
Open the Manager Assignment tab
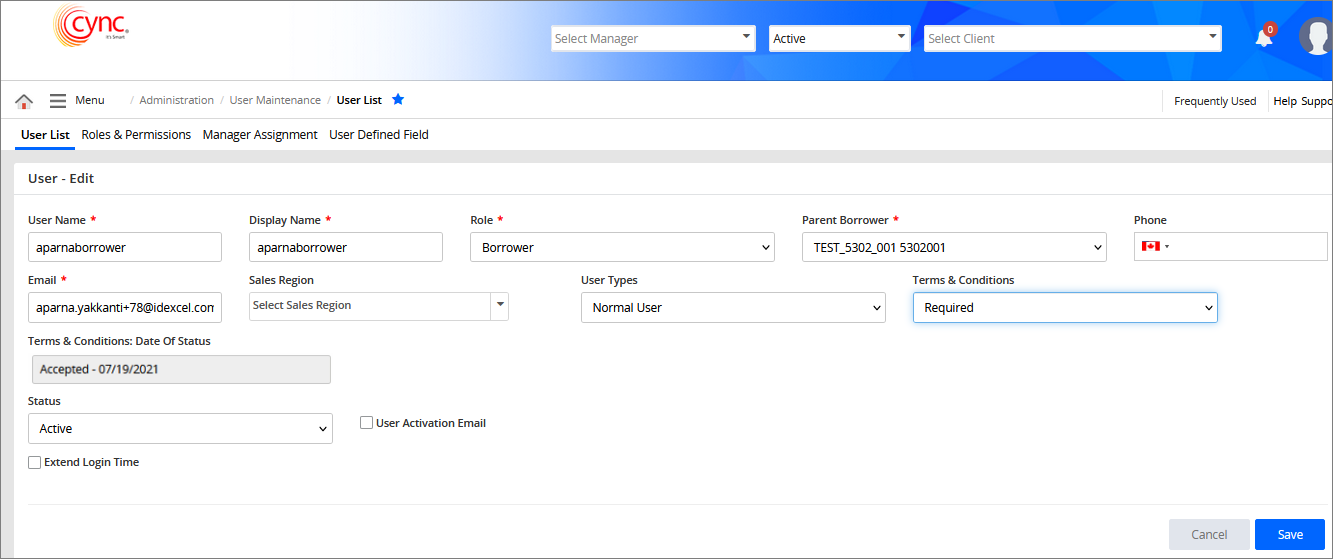(260, 135)
